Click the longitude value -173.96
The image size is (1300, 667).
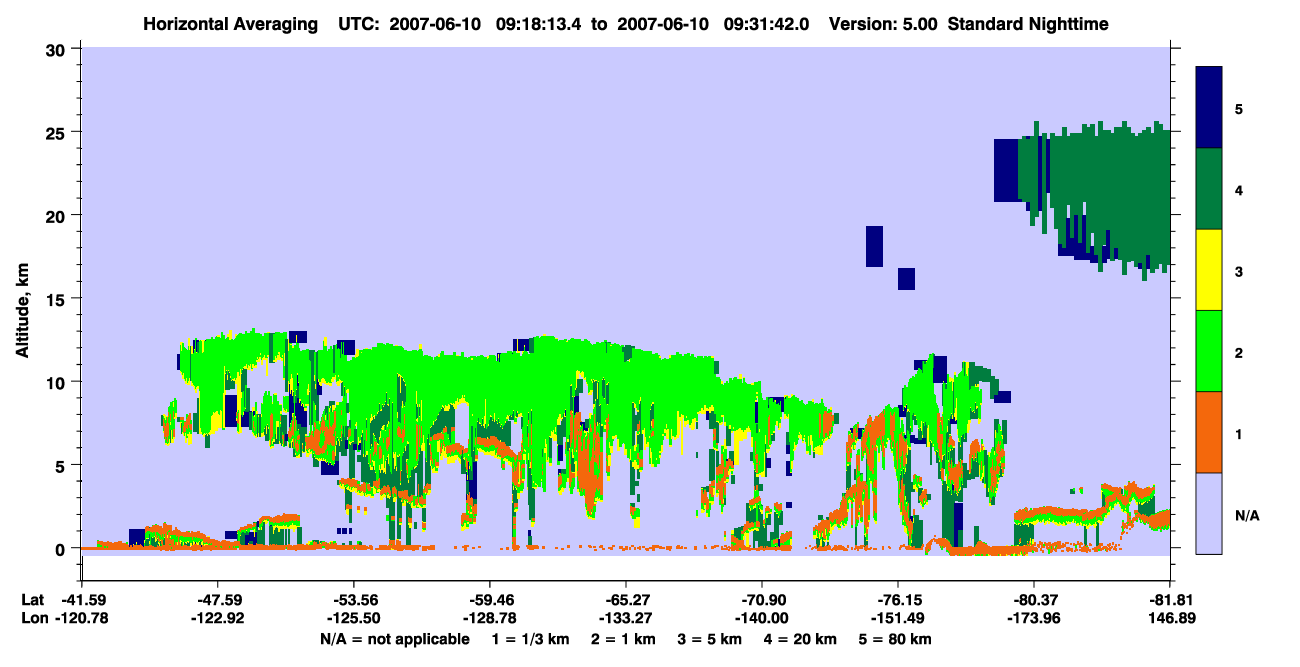[1034, 619]
